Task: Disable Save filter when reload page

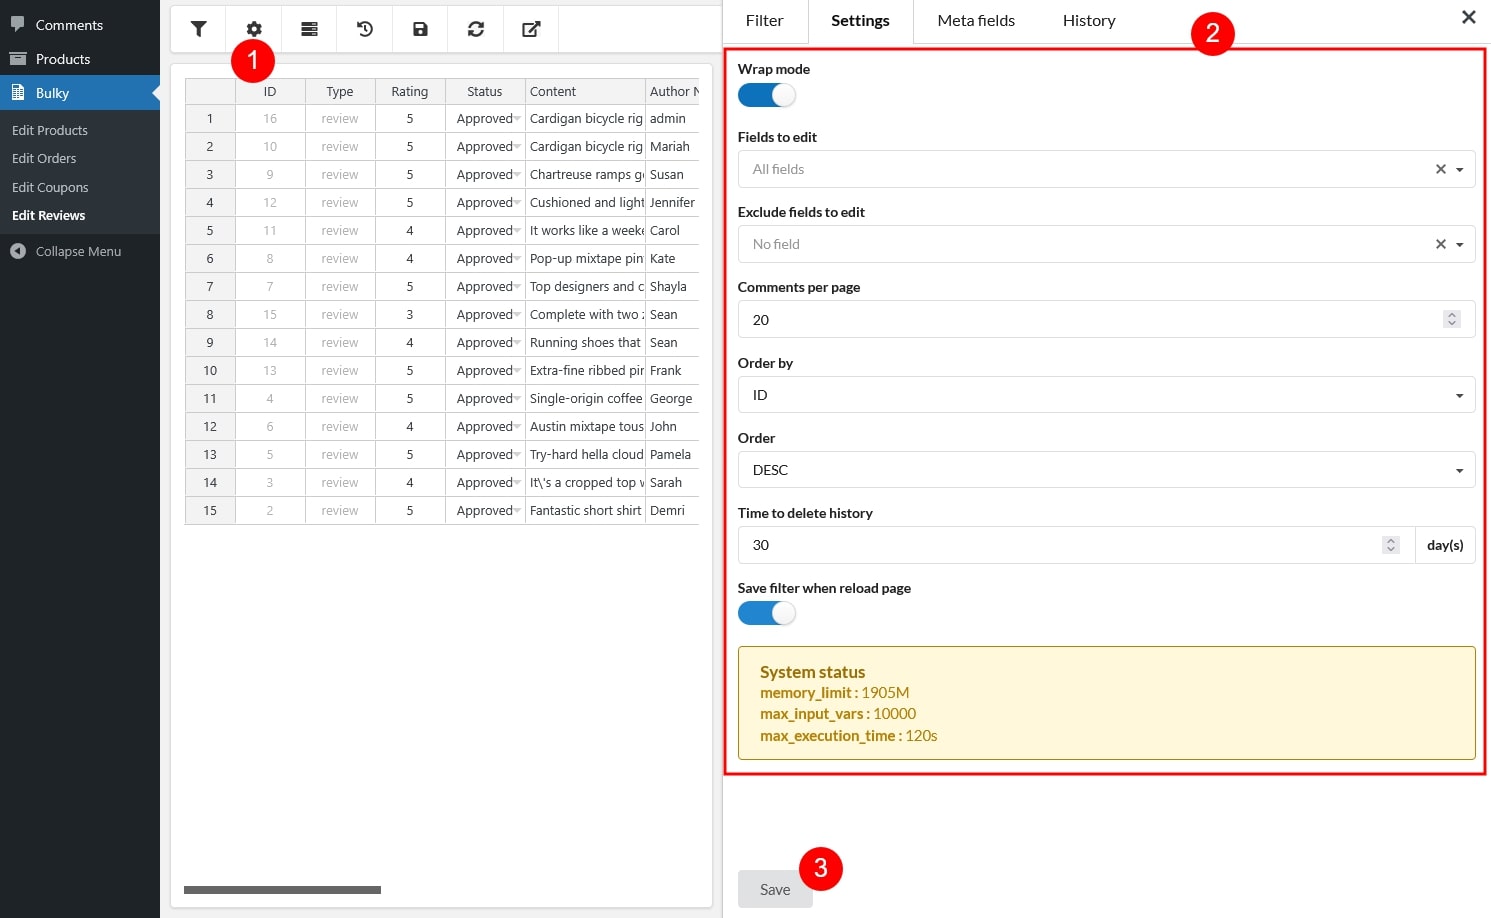Action: click(x=766, y=613)
